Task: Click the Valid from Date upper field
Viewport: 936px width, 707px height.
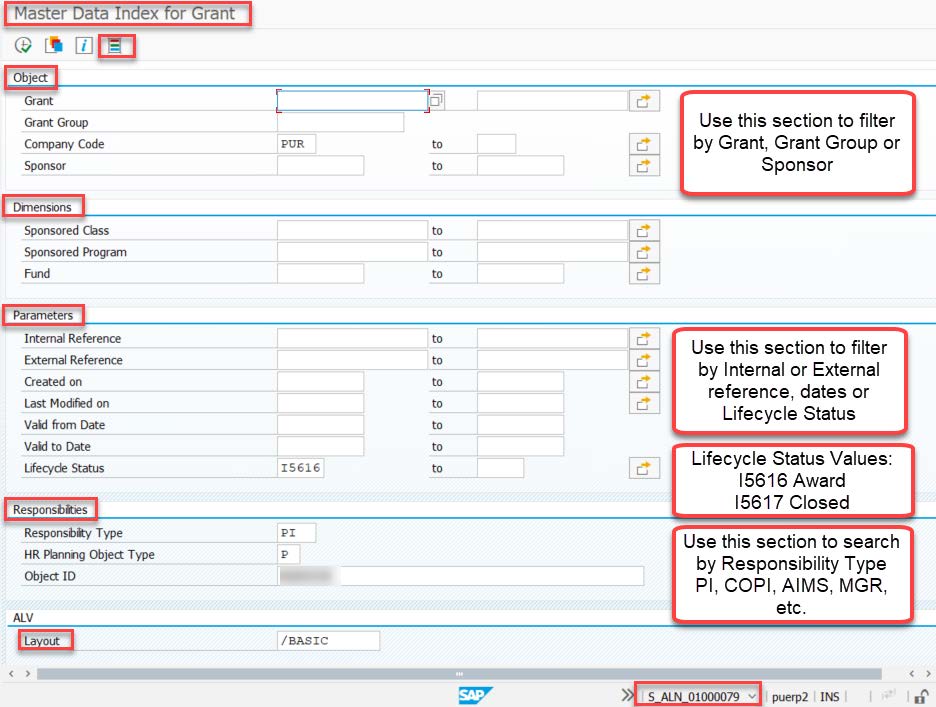Action: tap(521, 425)
